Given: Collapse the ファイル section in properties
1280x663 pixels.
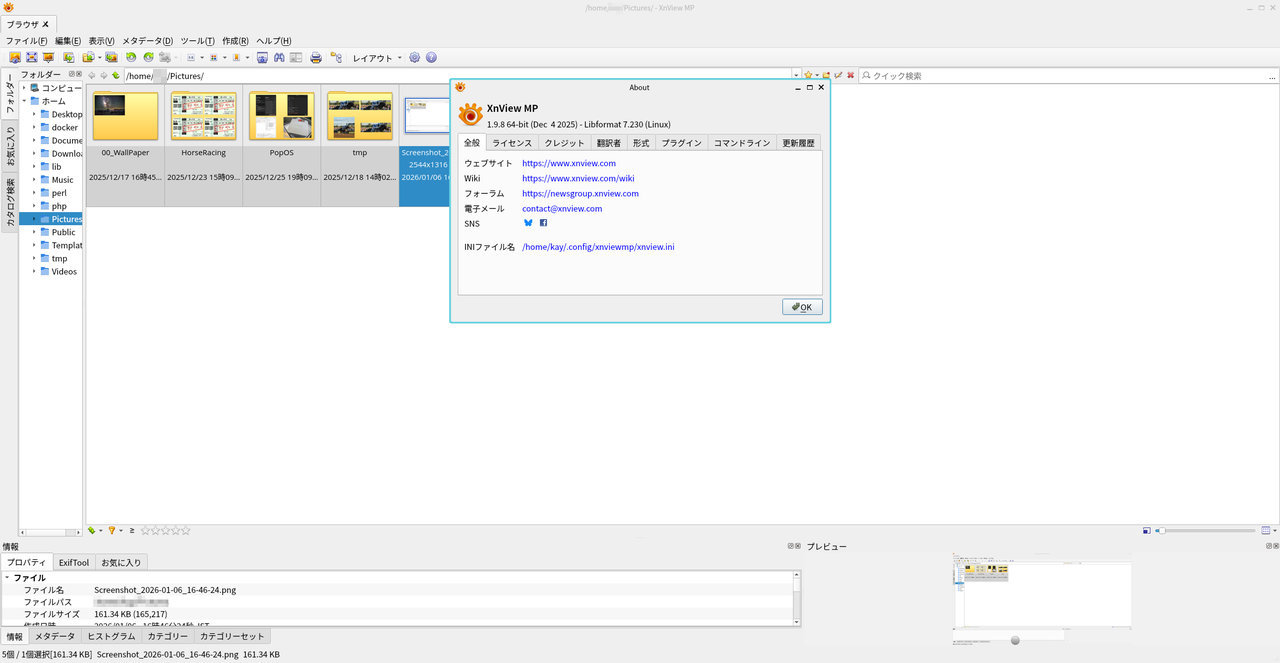Looking at the screenshot, I should coord(7,578).
